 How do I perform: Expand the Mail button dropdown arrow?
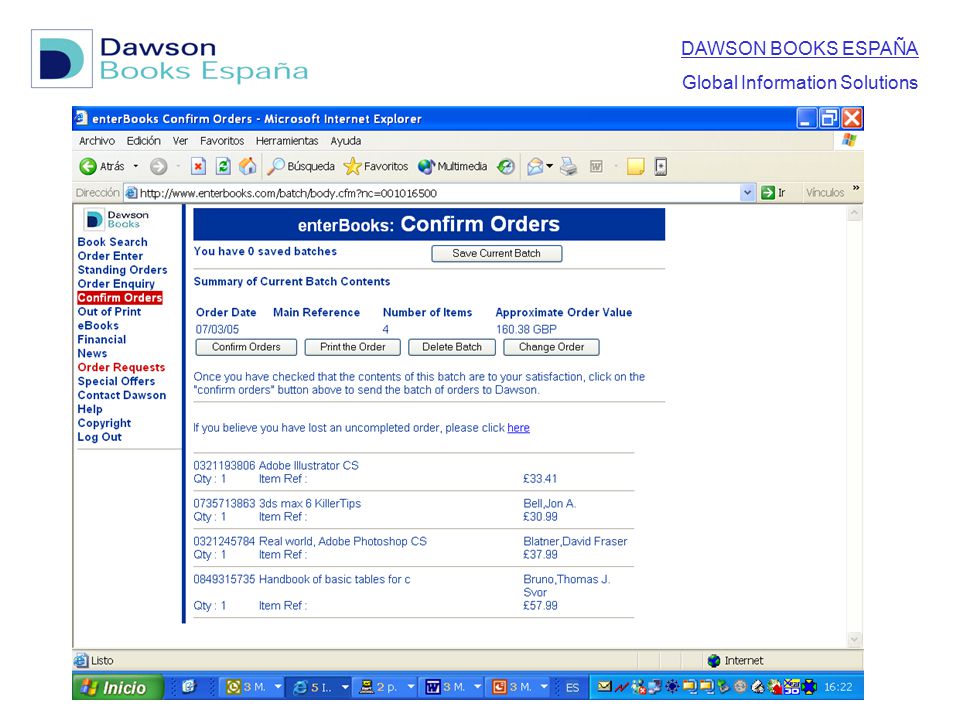549,166
